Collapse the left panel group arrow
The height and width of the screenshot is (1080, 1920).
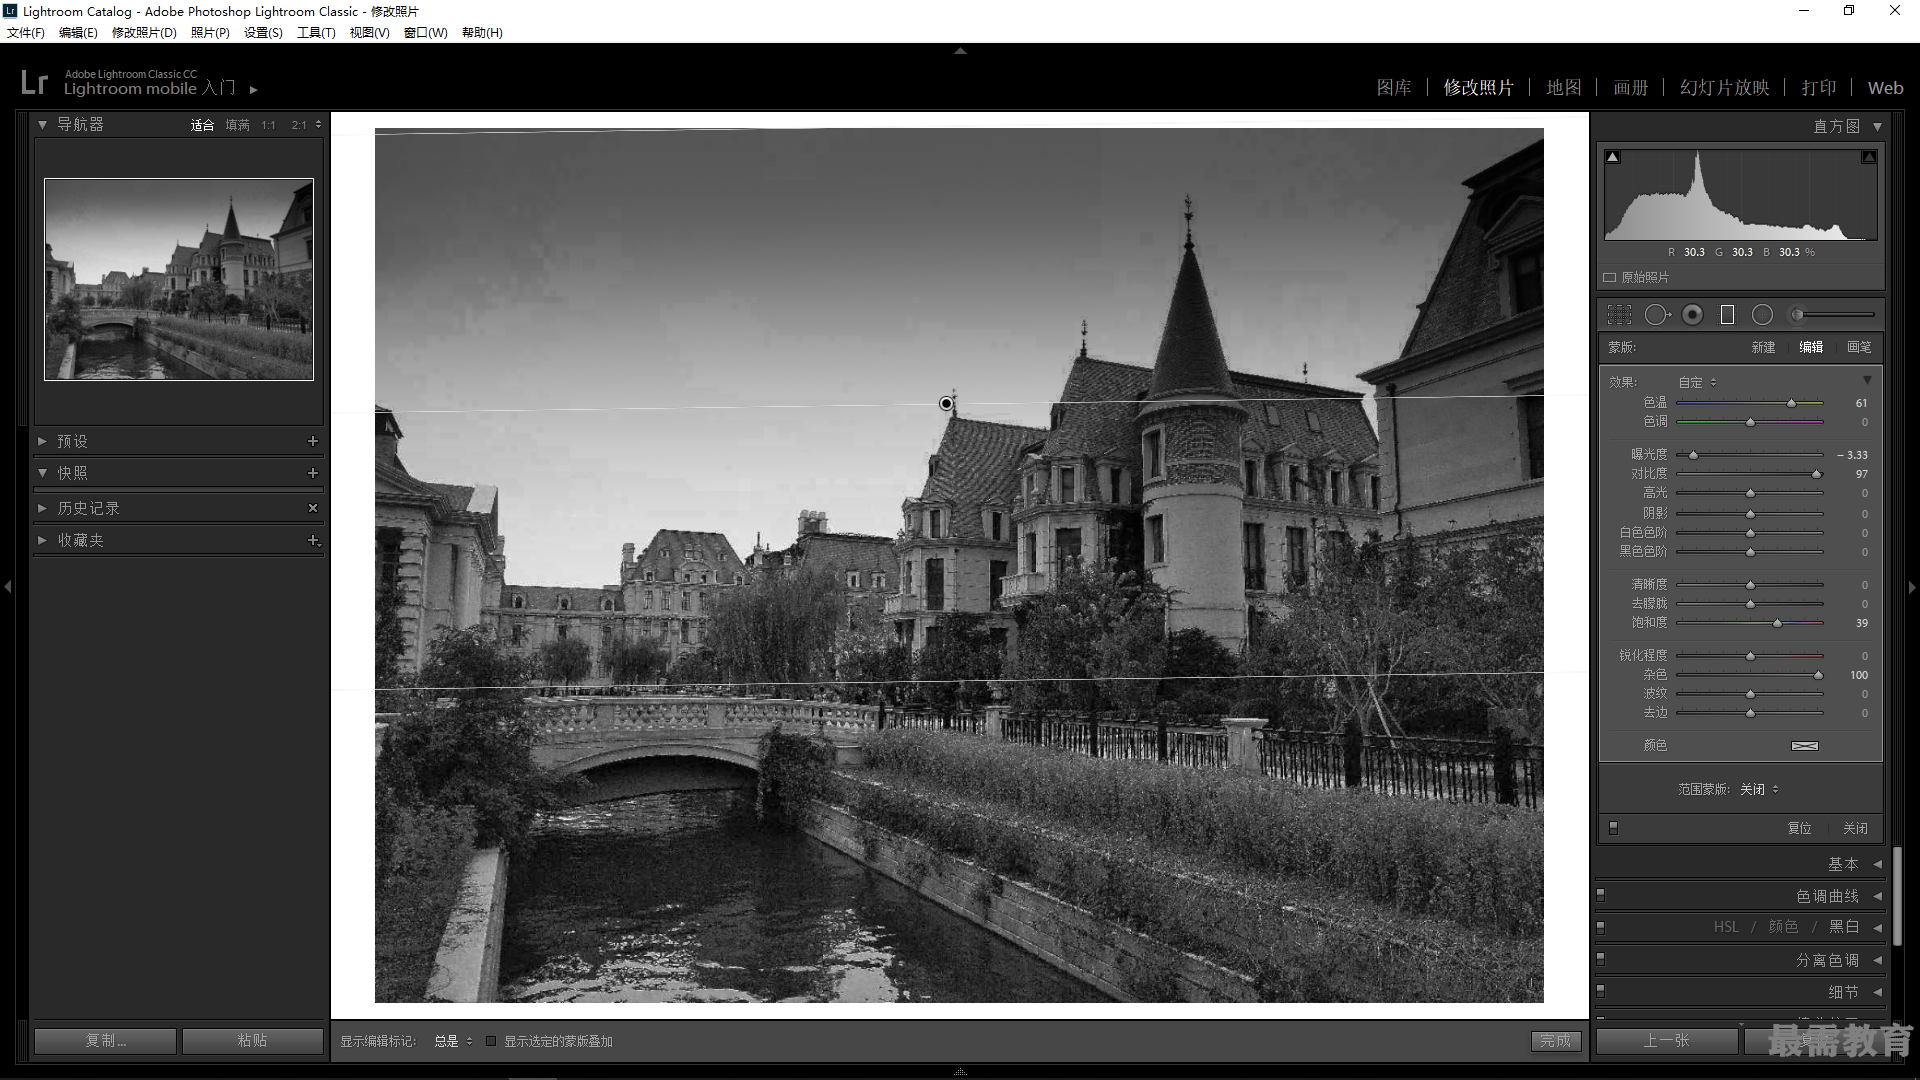[x=8, y=587]
